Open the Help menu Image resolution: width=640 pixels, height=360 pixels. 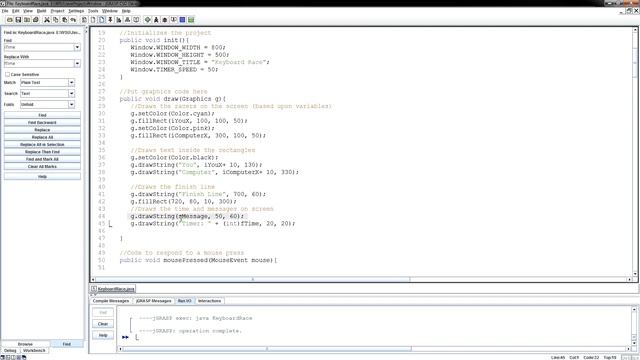point(126,11)
